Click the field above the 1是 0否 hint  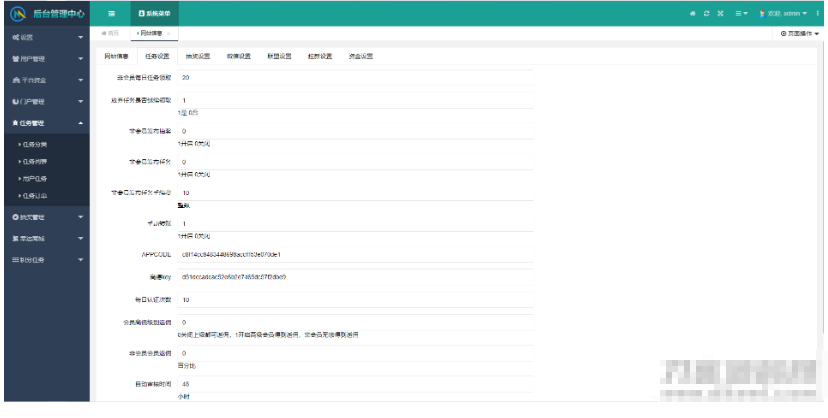pos(355,100)
